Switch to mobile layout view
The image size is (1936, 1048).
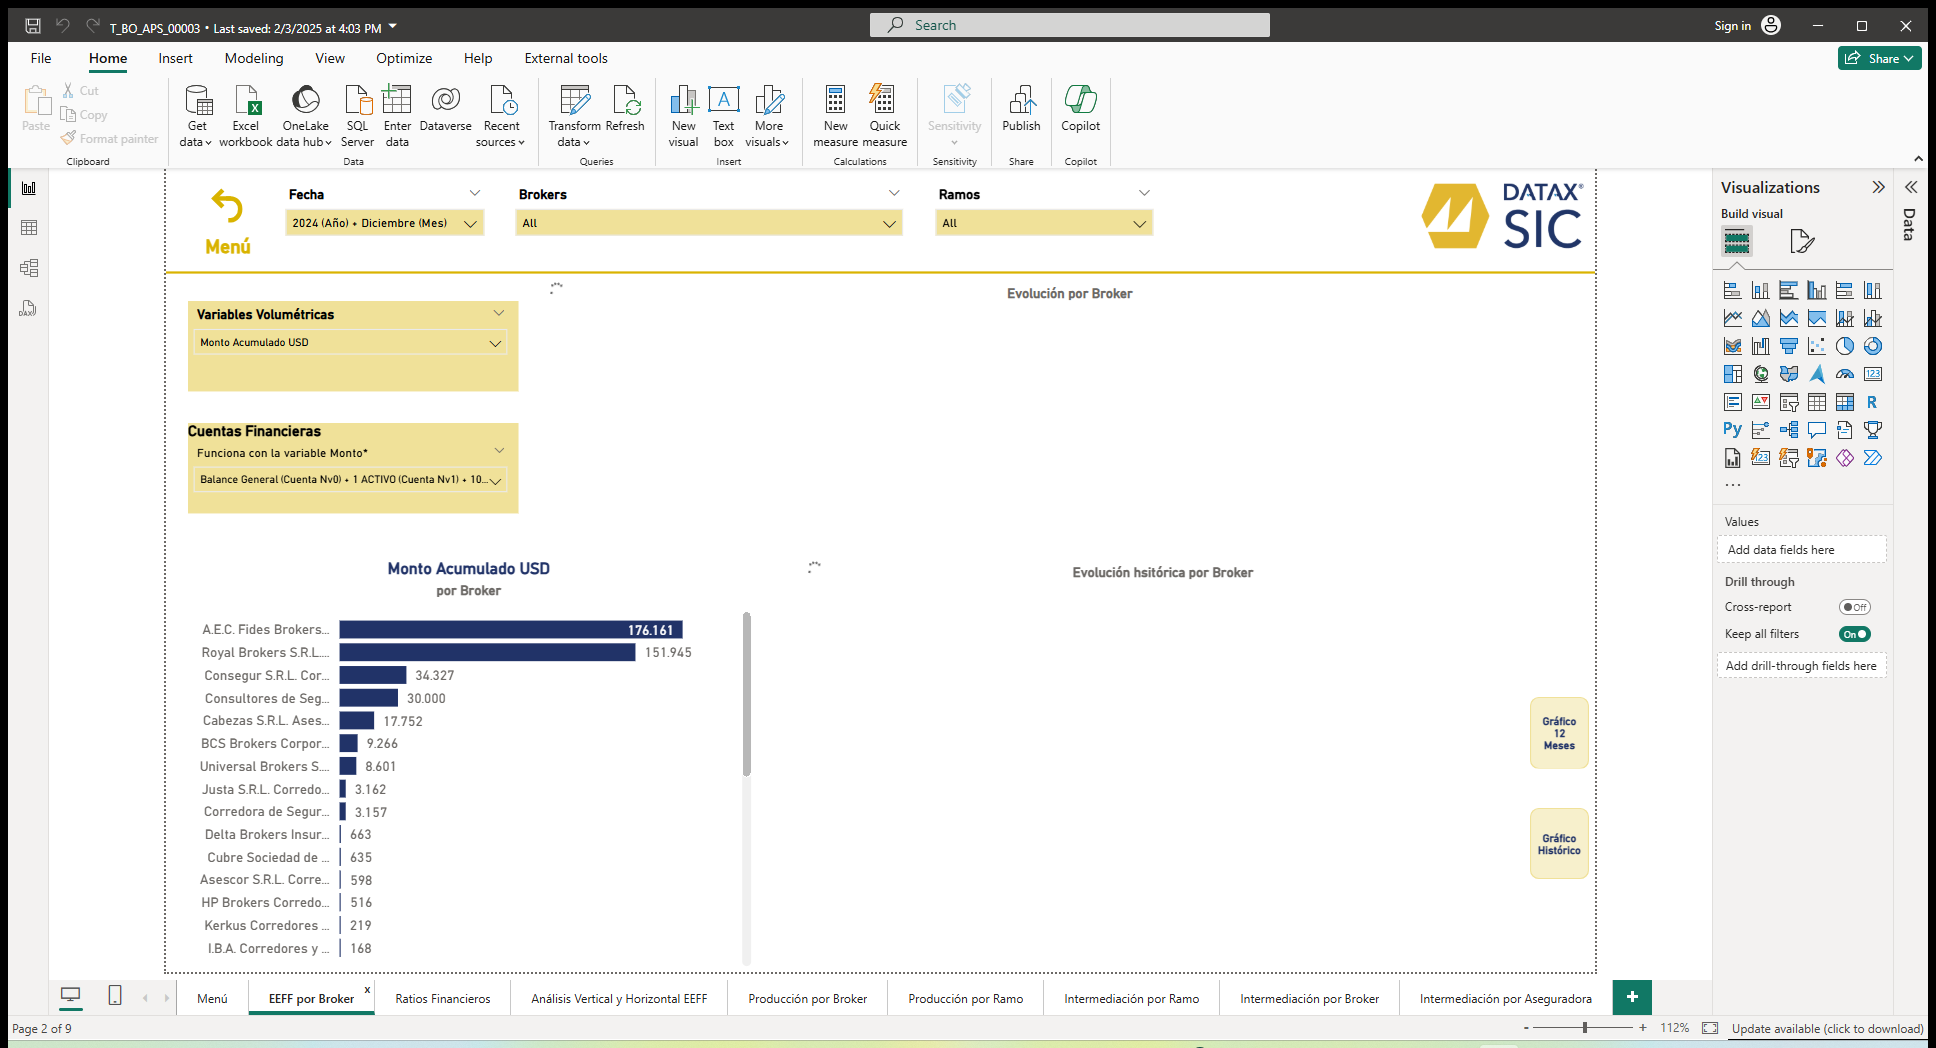click(x=115, y=996)
